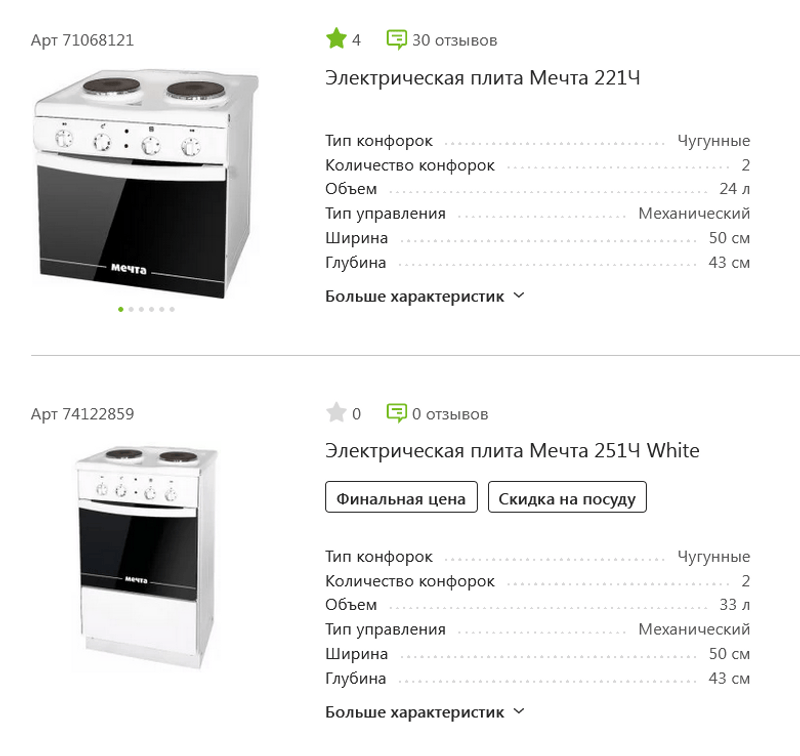This screenshot has height=756, width=800.
Task: Click the article number Арт 71068121
Action: [82, 40]
